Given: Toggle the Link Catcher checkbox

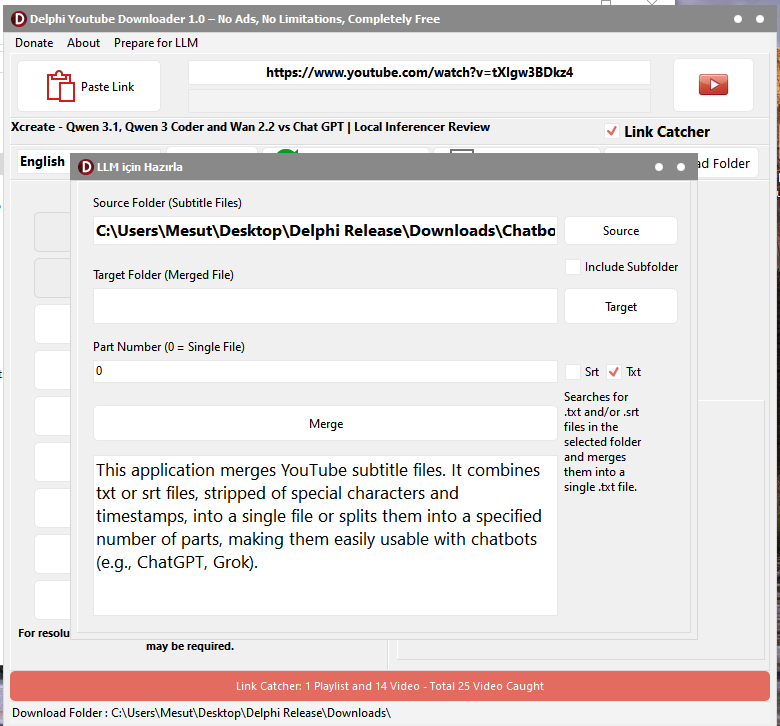Looking at the screenshot, I should point(612,131).
